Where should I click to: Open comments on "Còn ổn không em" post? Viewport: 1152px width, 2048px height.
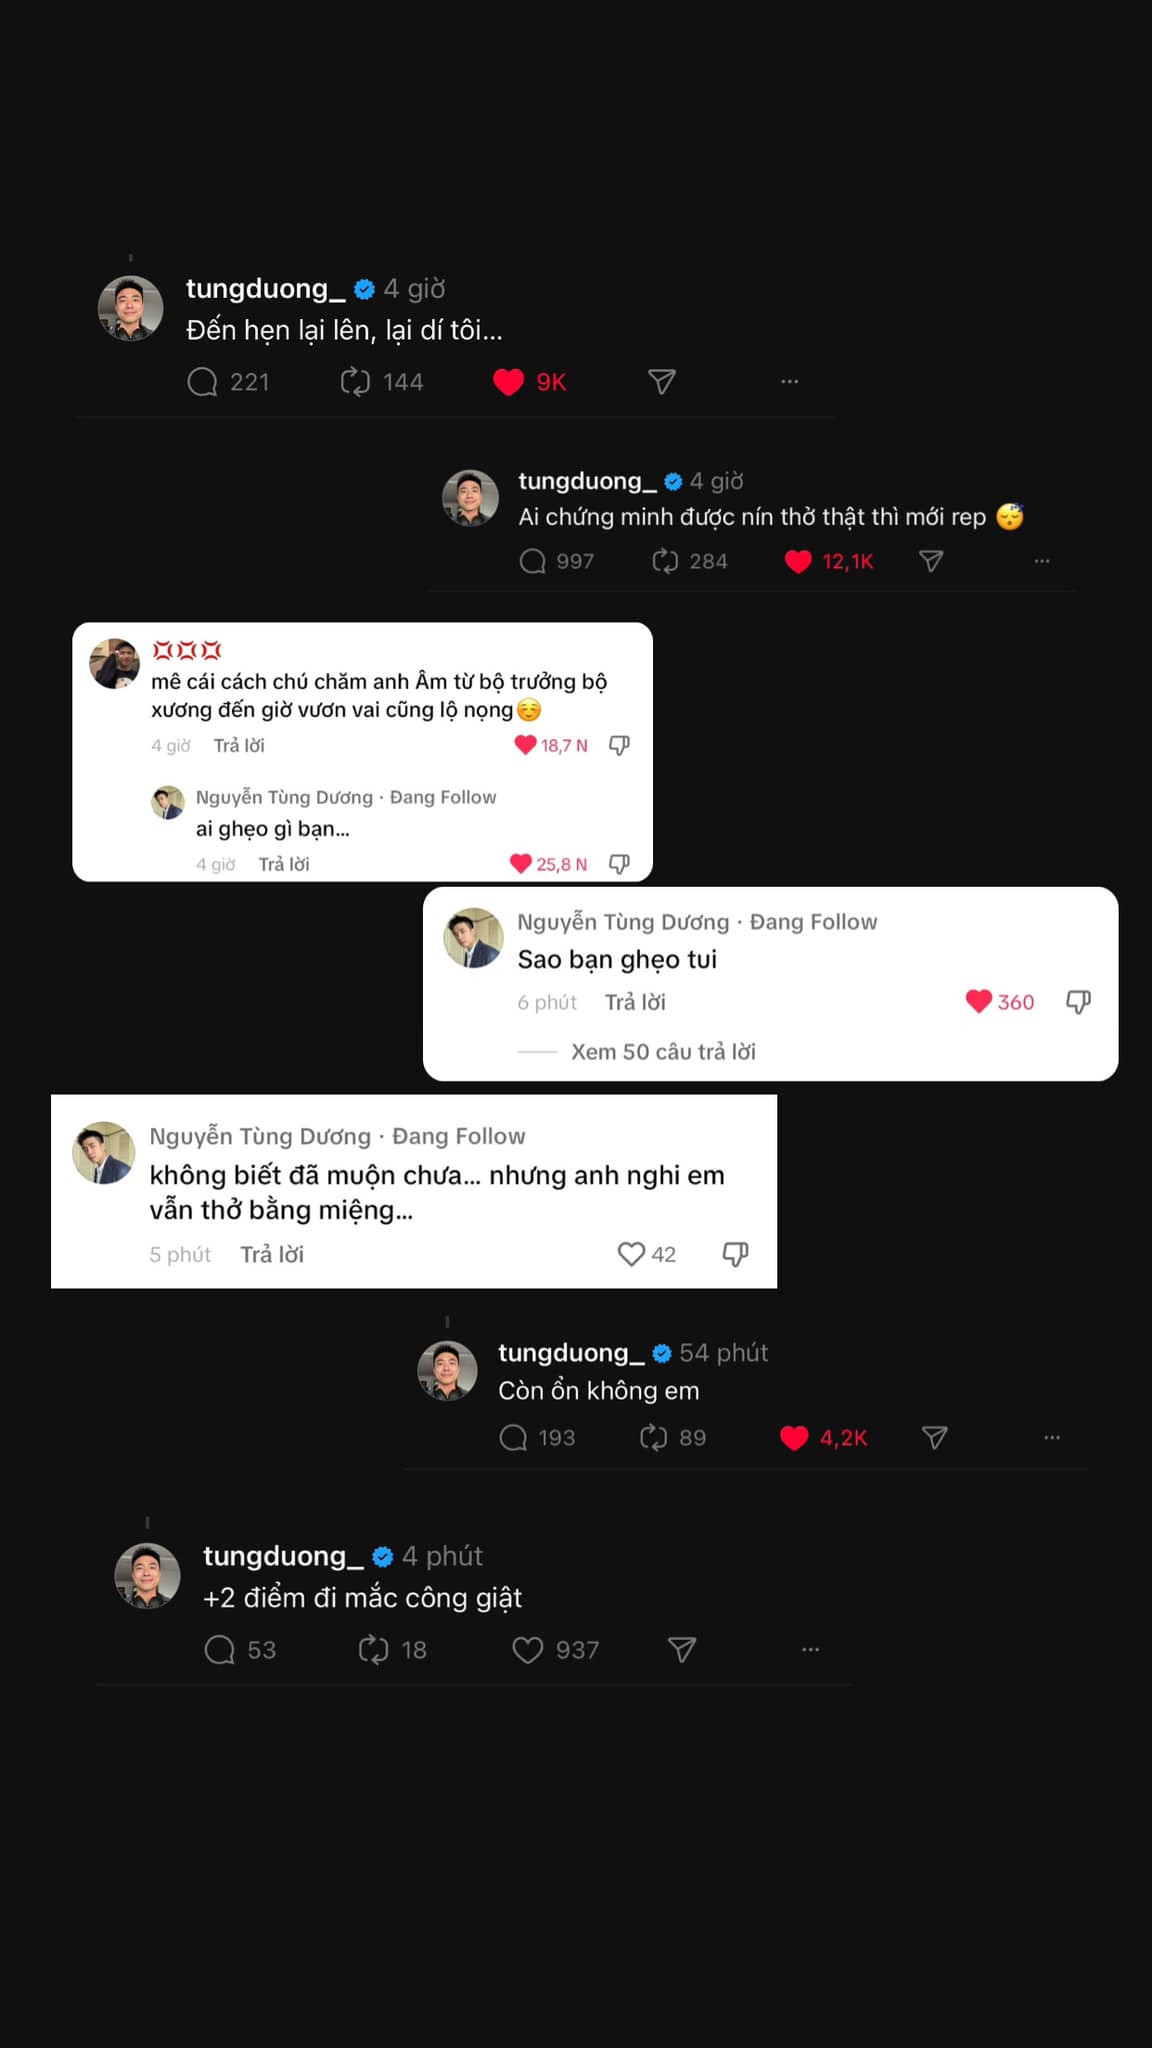[x=513, y=1438]
